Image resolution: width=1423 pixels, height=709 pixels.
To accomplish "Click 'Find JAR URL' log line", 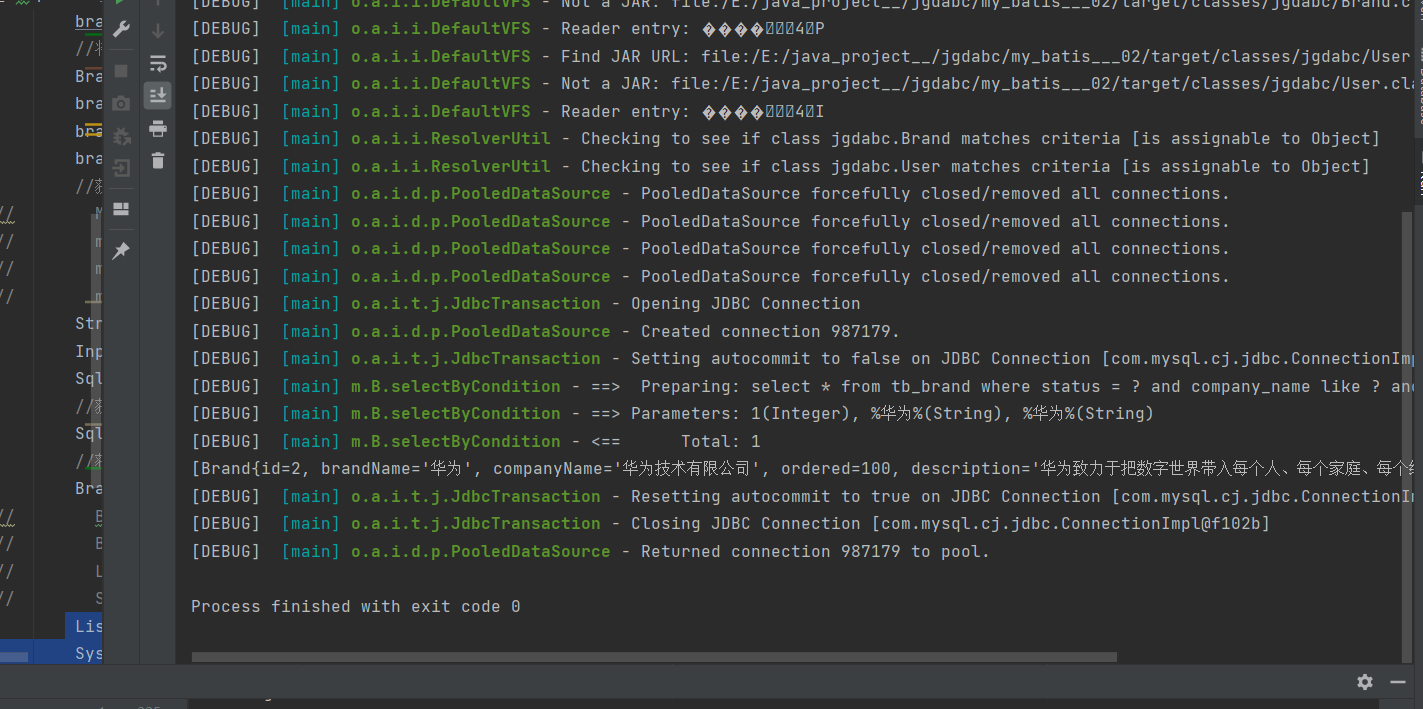I will pos(800,56).
